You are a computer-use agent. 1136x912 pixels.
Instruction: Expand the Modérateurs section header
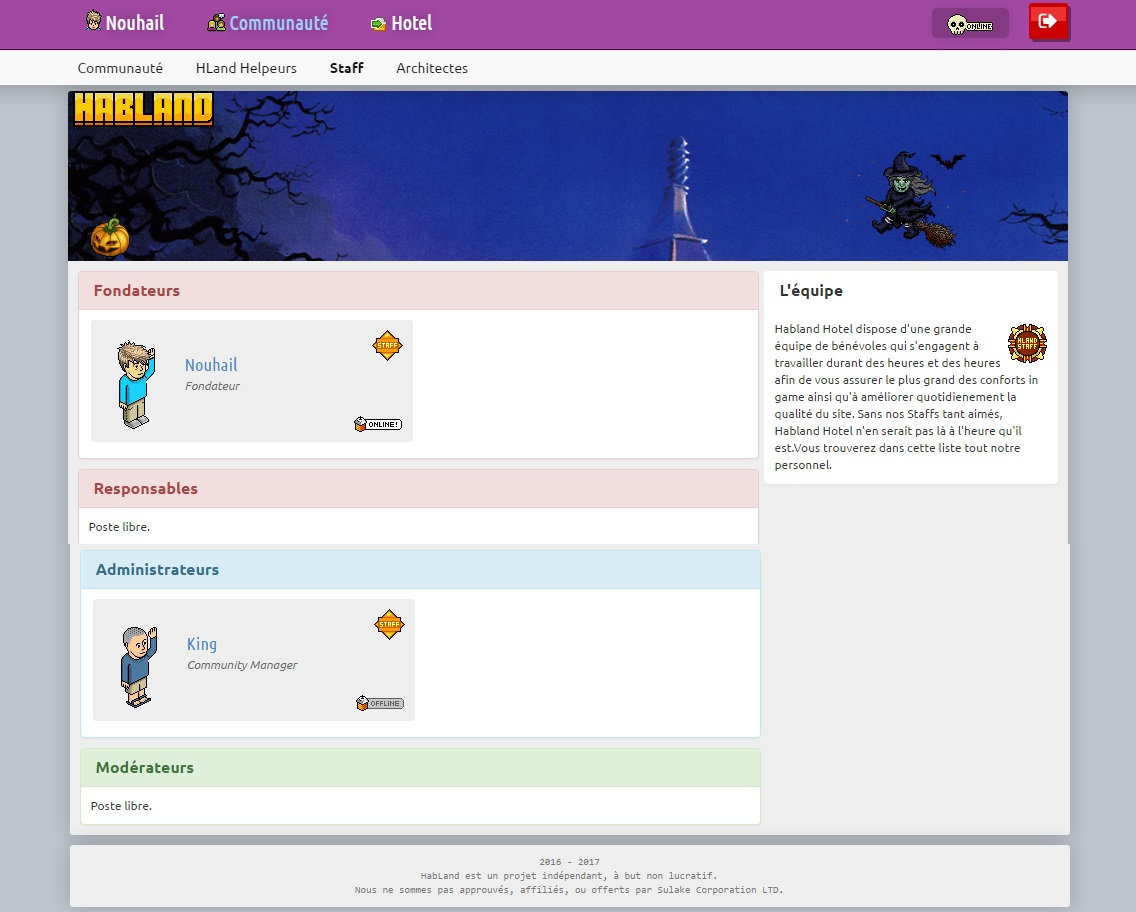pos(144,767)
